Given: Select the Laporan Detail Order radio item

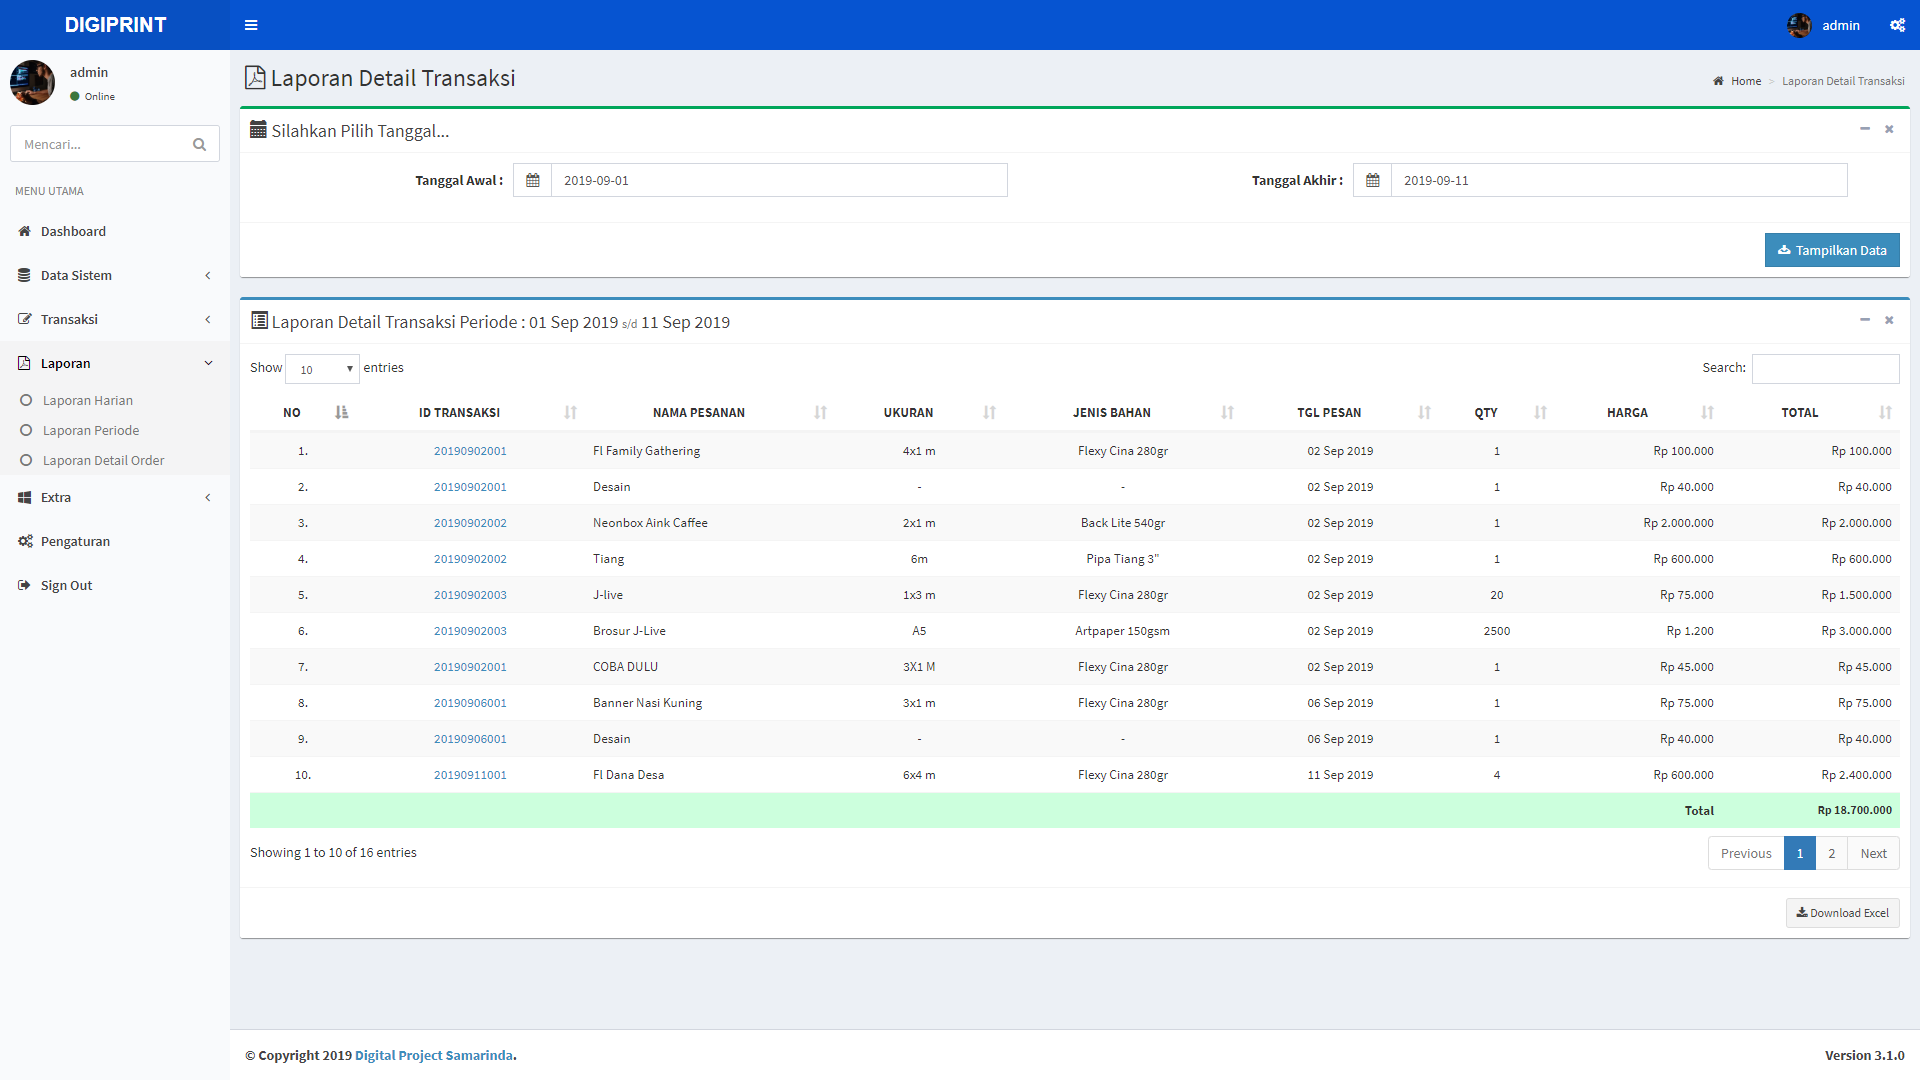Looking at the screenshot, I should 103,460.
